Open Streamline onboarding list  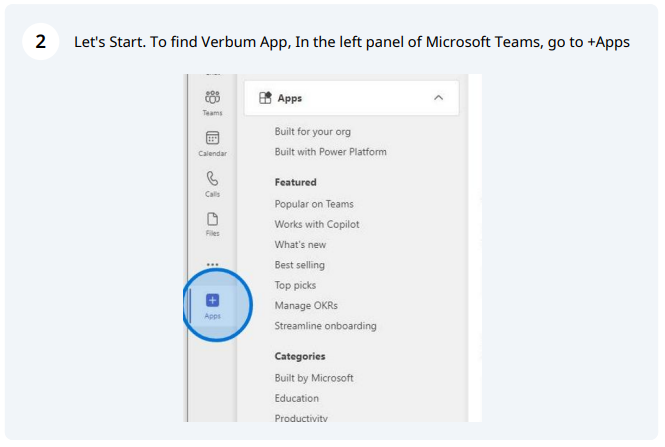click(325, 326)
